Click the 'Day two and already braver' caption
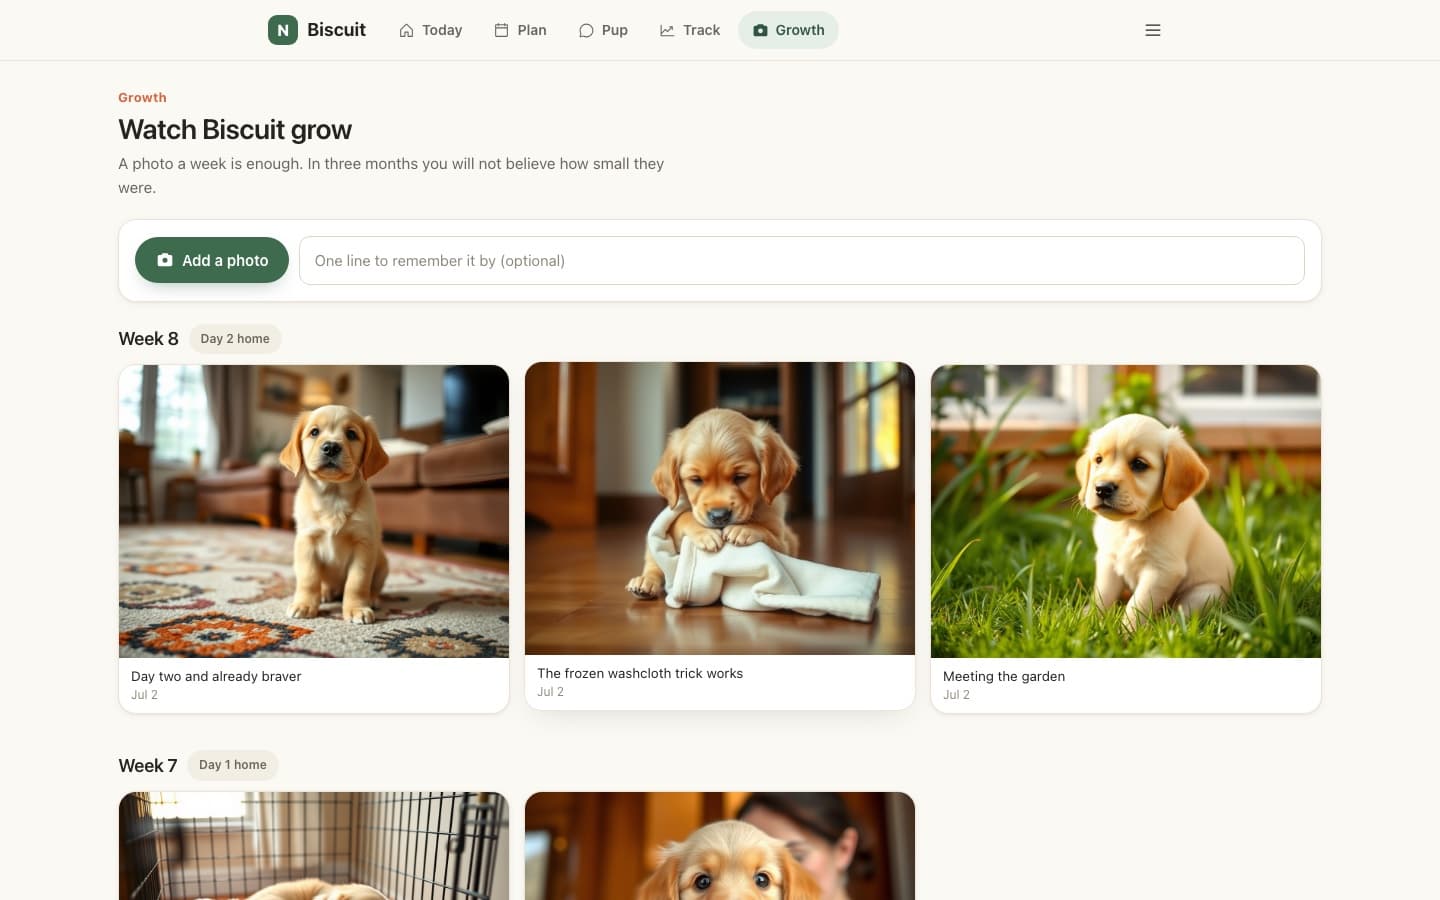 point(216,676)
